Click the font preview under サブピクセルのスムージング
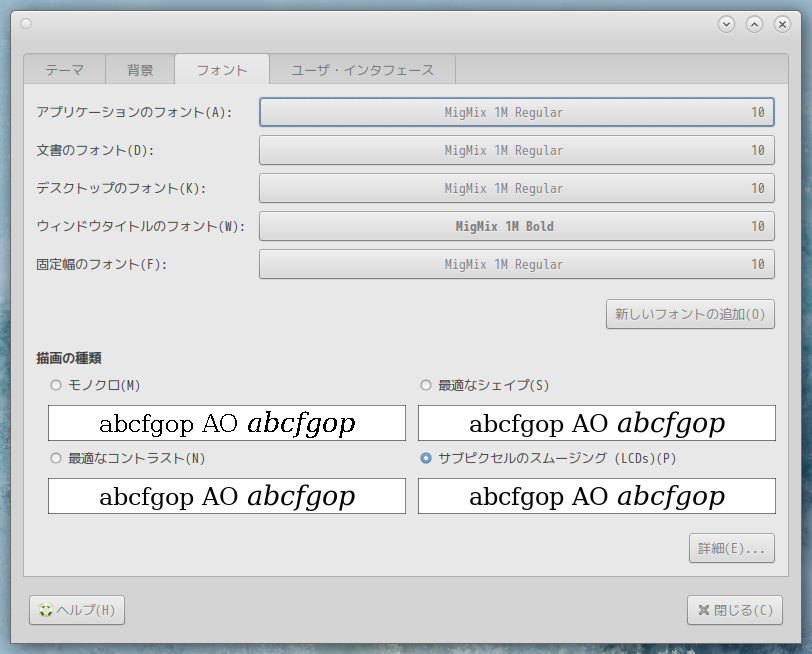Image resolution: width=812 pixels, height=654 pixels. 597,496
